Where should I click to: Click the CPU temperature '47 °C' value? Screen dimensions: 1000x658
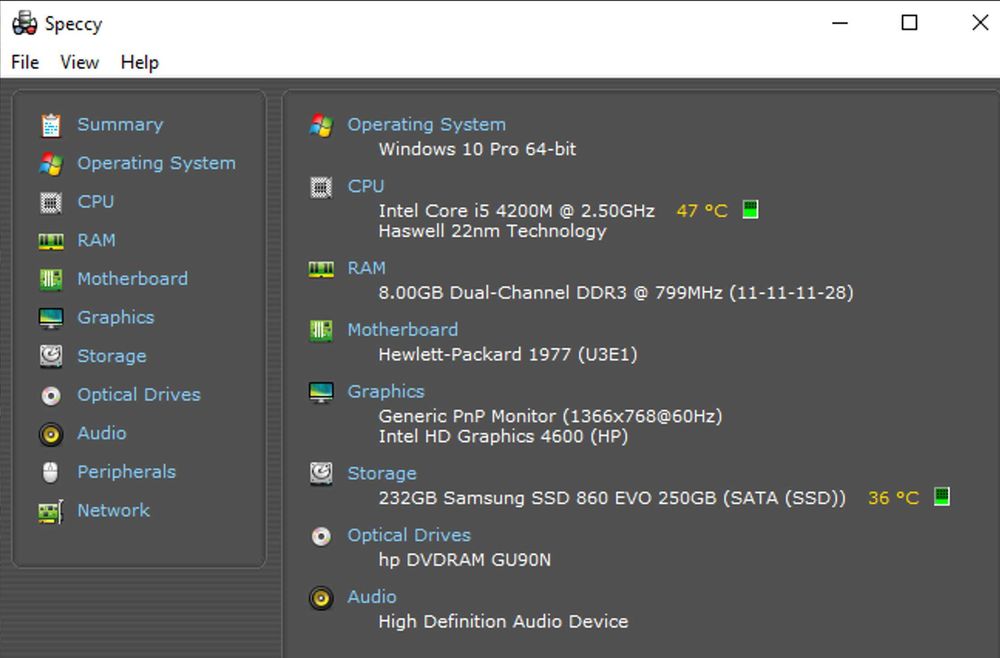tap(702, 211)
